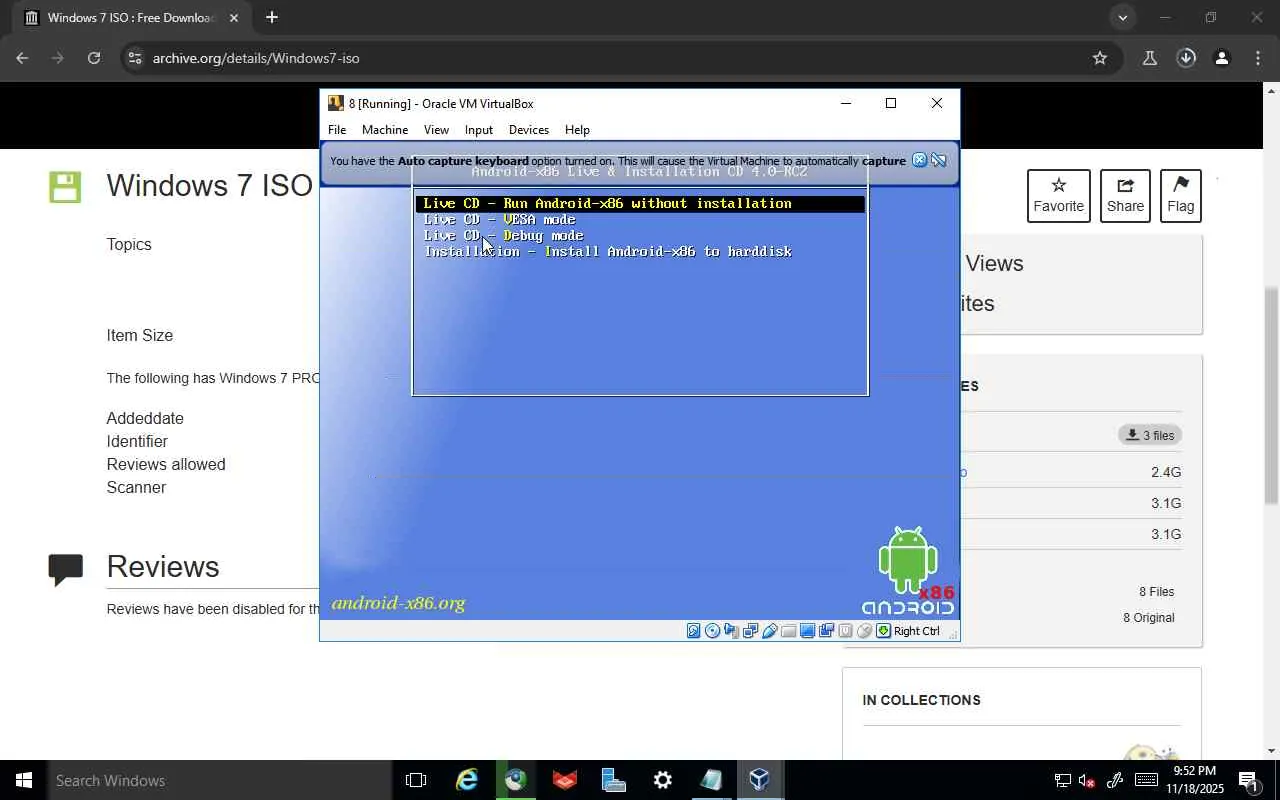Open Settings gear on the taskbar
The height and width of the screenshot is (800, 1280).
[662, 780]
